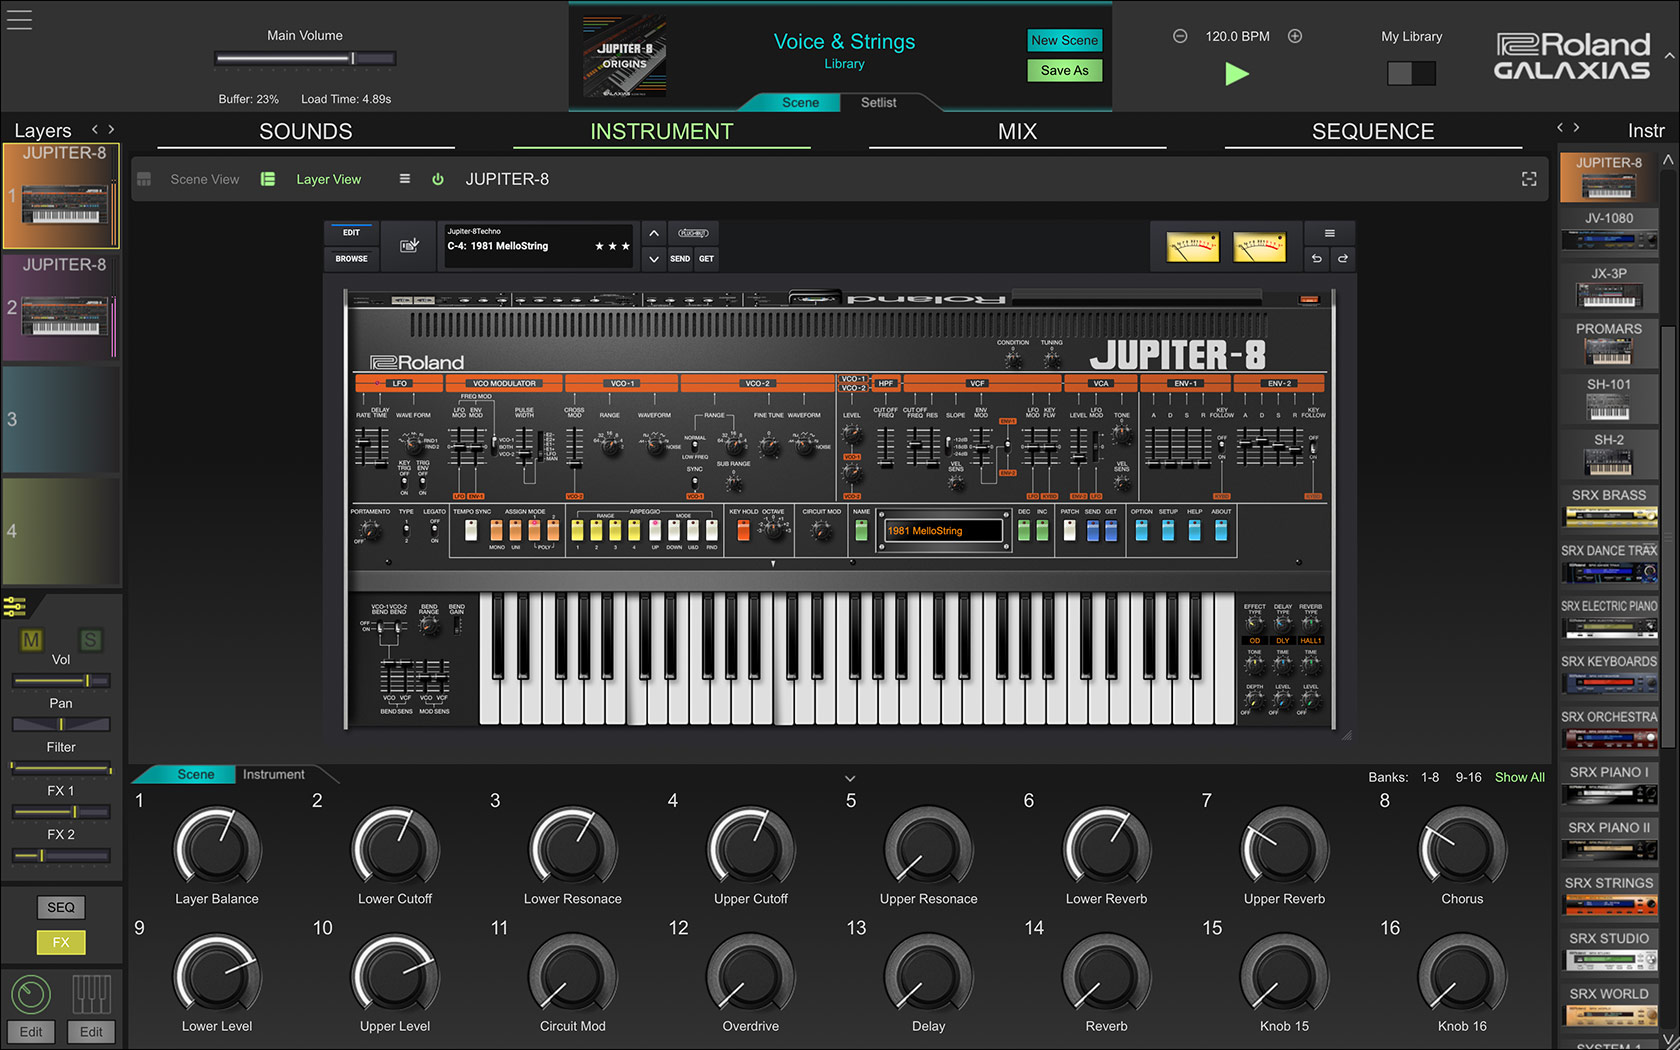This screenshot has height=1050, width=1680.
Task: Adjust the layer Pan slider
Action: [x=61, y=724]
